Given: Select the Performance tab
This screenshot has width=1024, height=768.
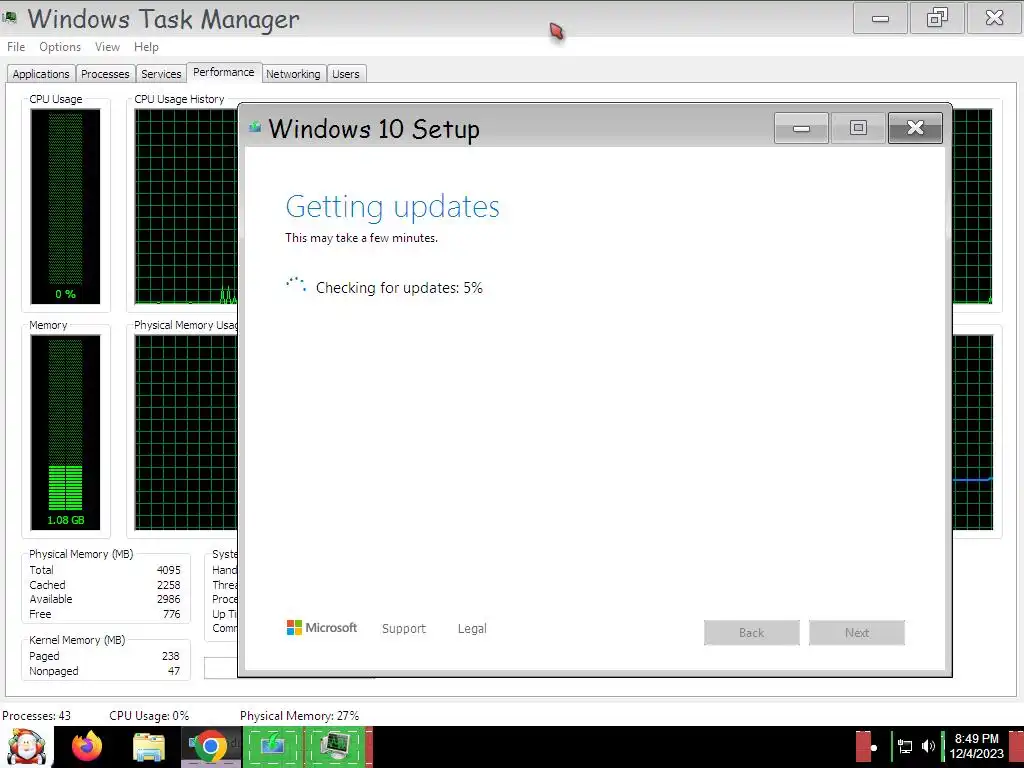Looking at the screenshot, I should click(223, 72).
